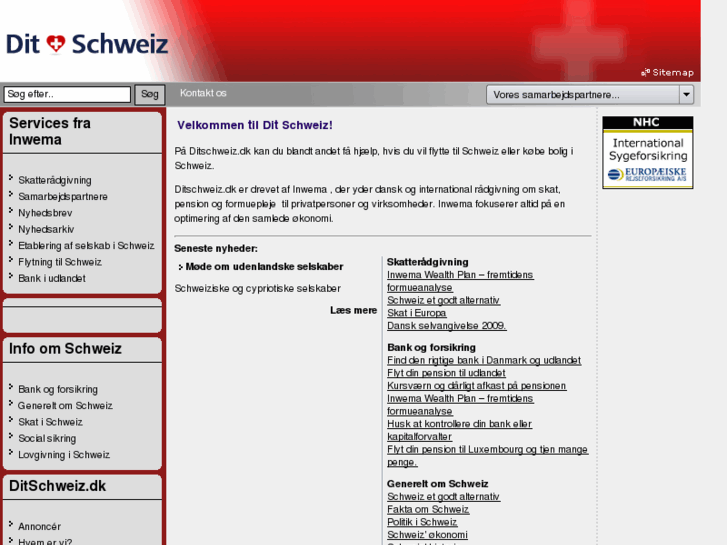The image size is (727, 545).
Task: Open Fakta om Schweiz link
Action: [428, 509]
